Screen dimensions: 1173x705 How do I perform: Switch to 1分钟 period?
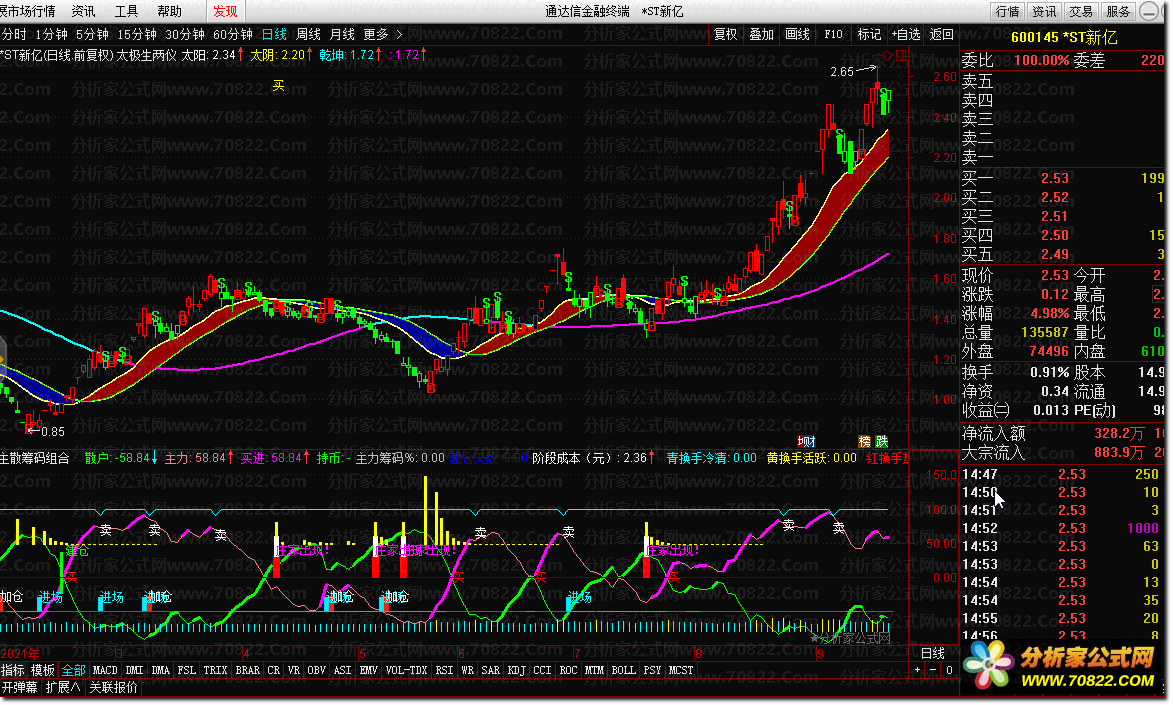tap(52, 34)
